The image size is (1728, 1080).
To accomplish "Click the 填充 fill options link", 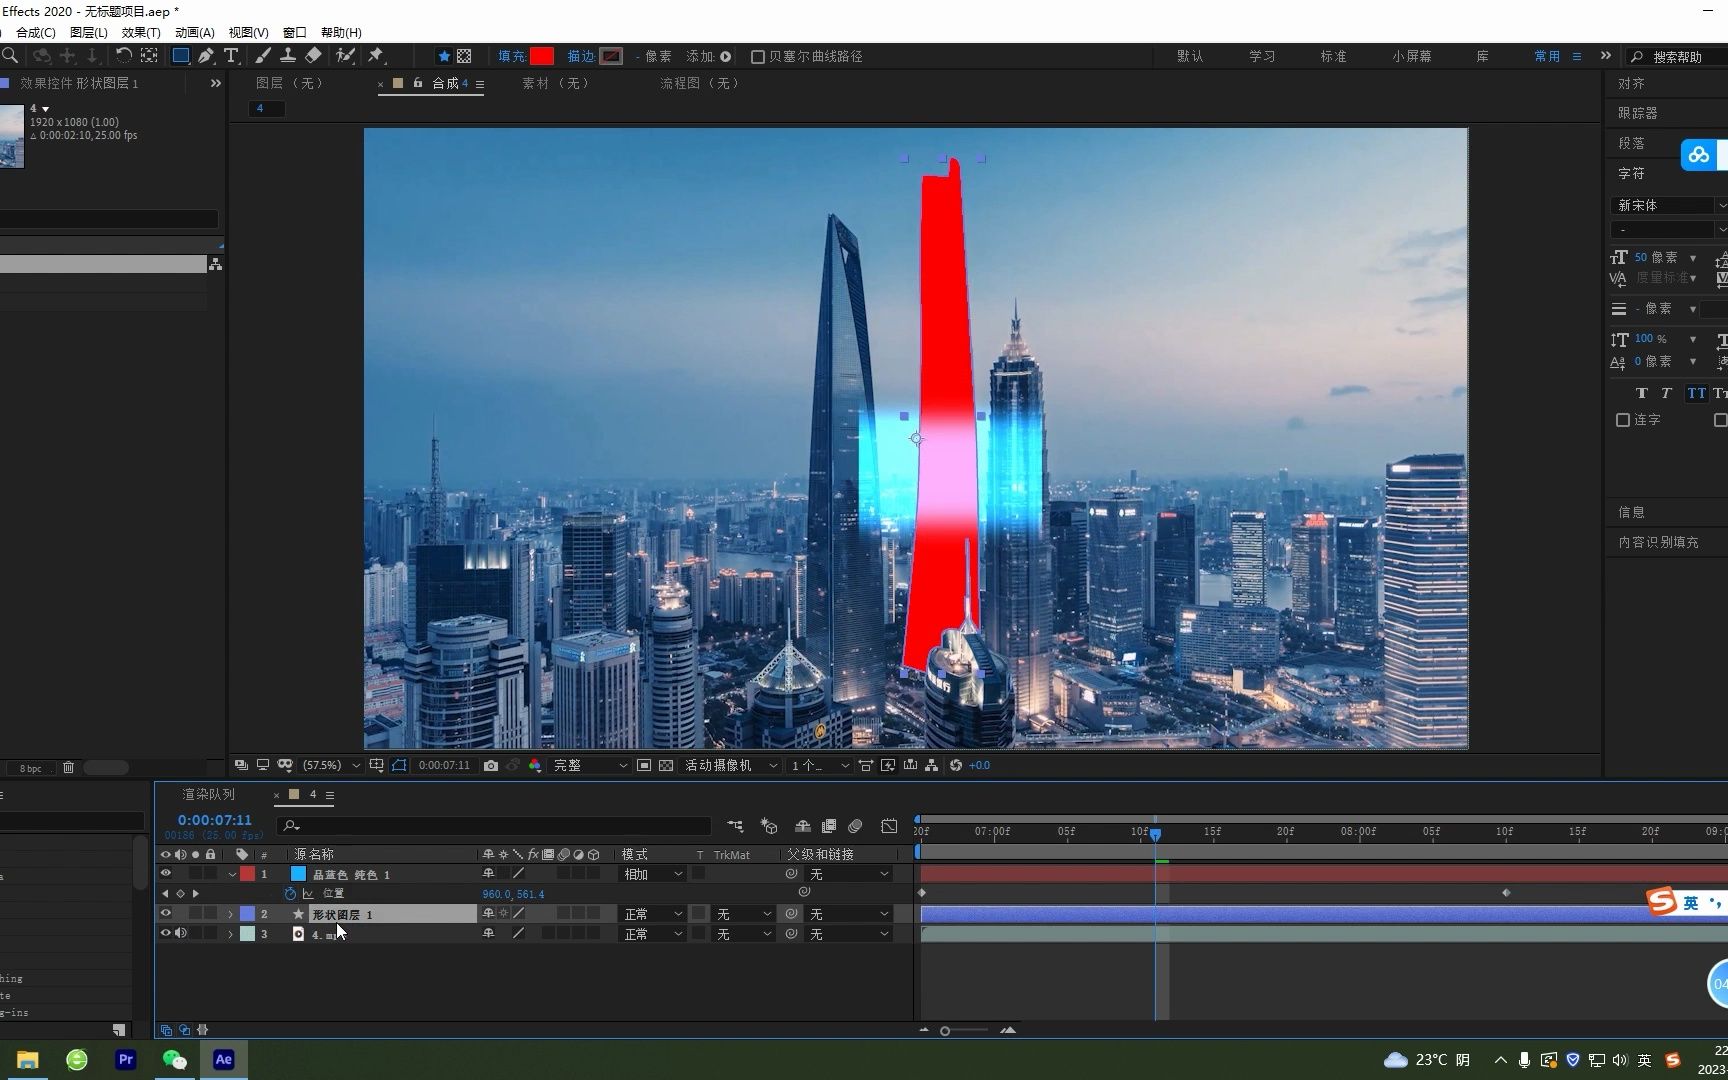I will (512, 56).
